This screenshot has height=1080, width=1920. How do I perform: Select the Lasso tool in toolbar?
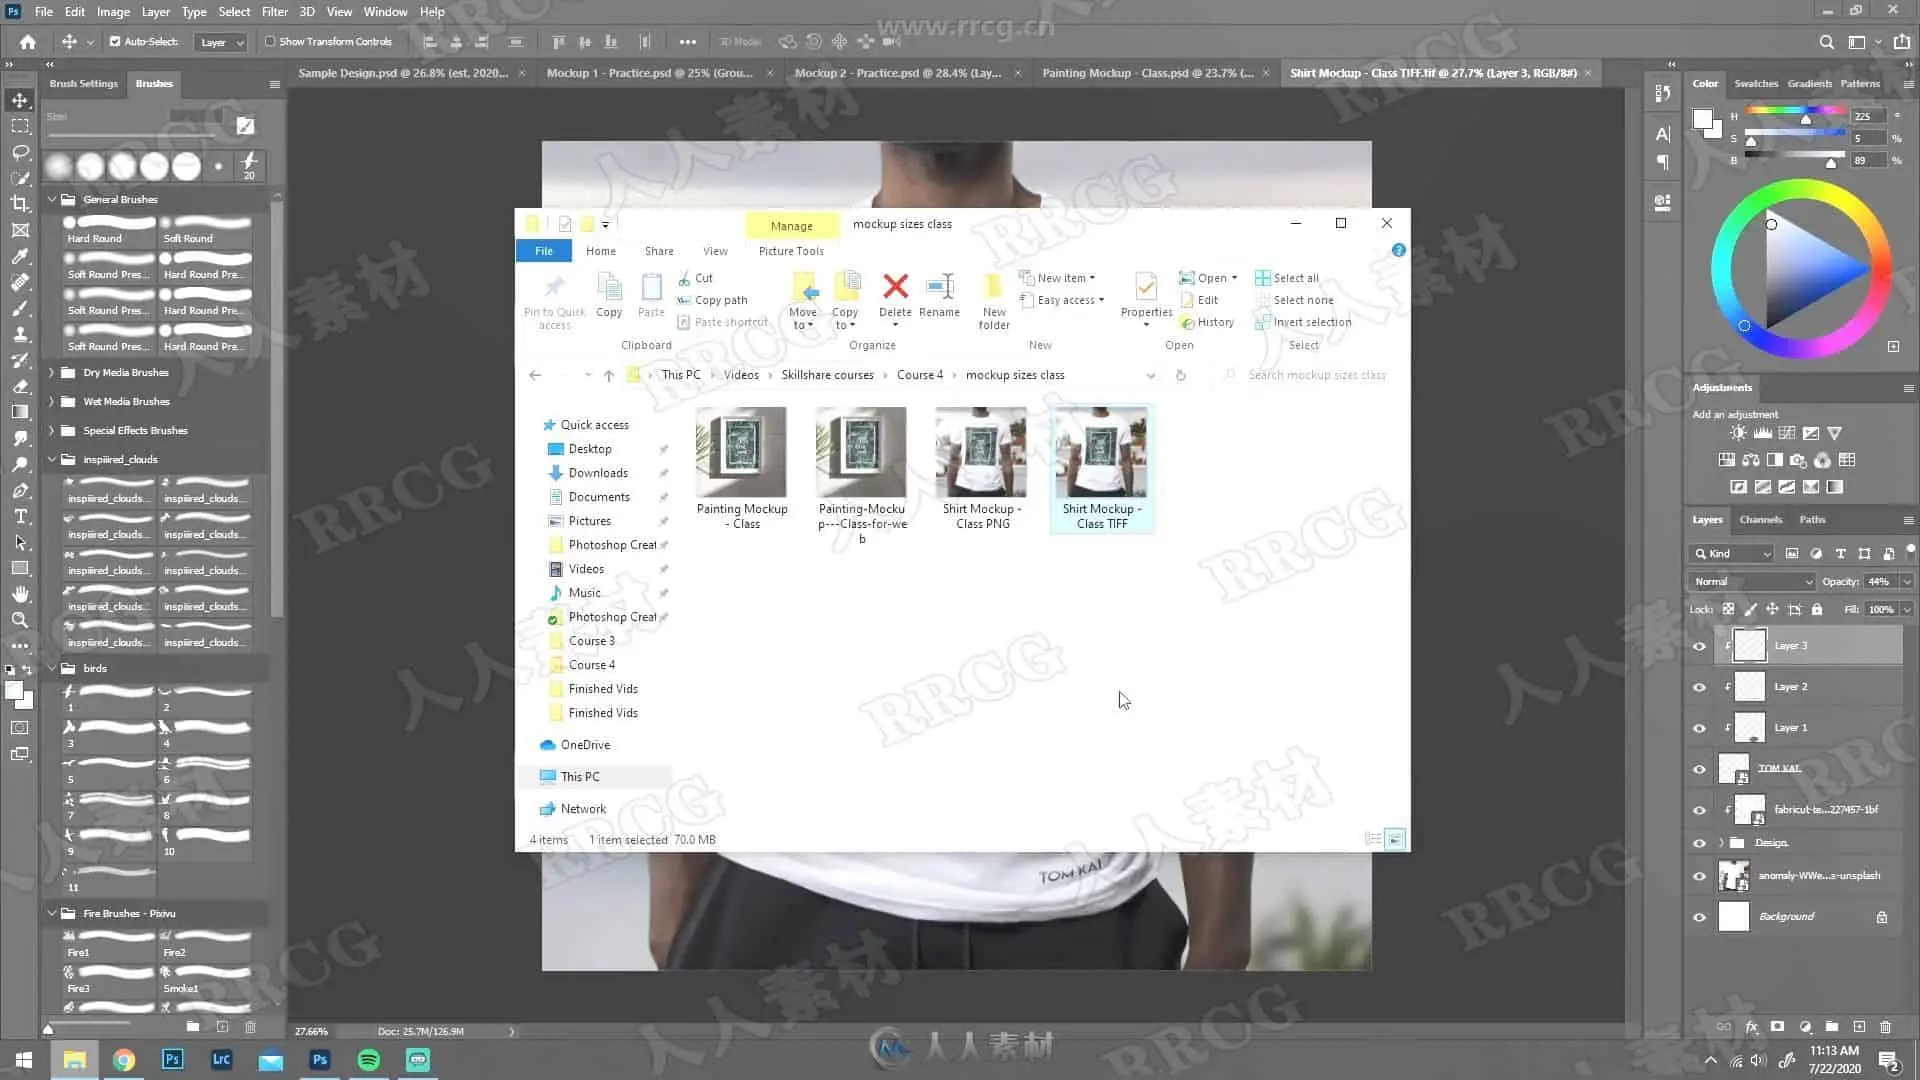tap(20, 152)
